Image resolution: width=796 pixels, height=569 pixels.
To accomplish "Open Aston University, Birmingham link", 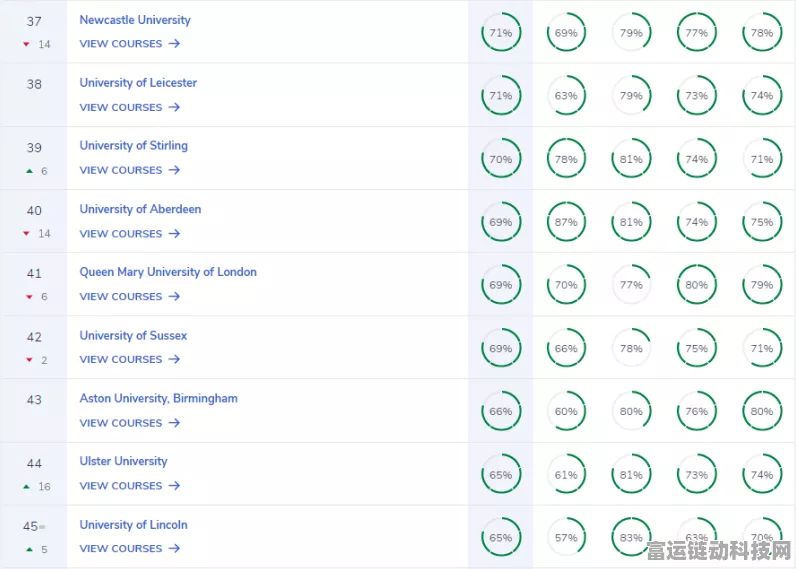I will pyautogui.click(x=158, y=398).
